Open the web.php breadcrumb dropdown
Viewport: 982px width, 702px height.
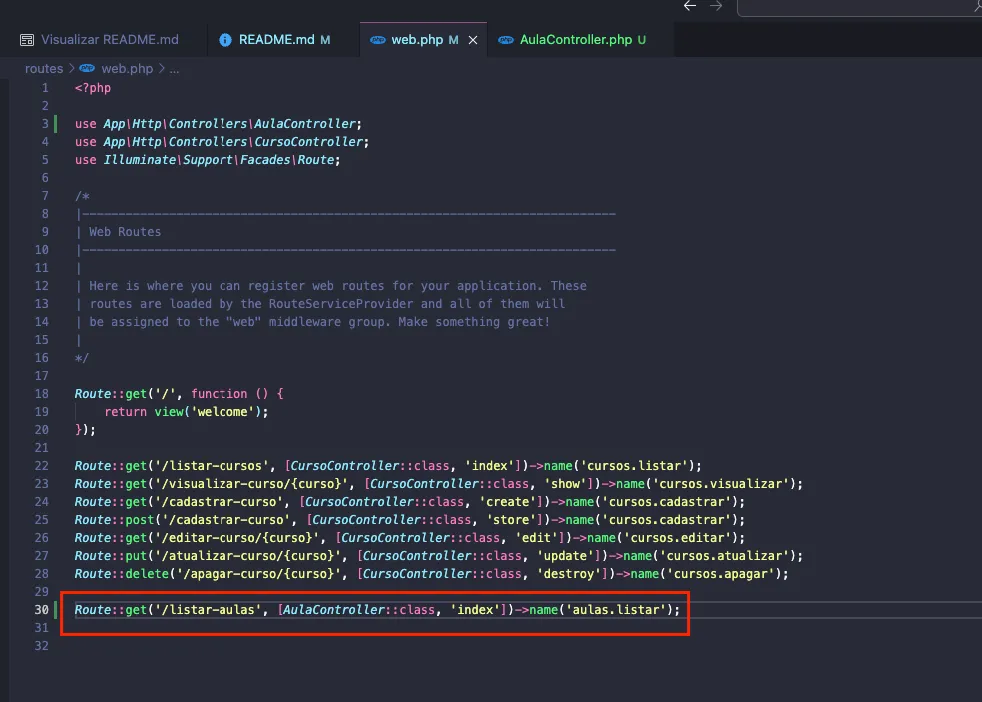(x=127, y=69)
